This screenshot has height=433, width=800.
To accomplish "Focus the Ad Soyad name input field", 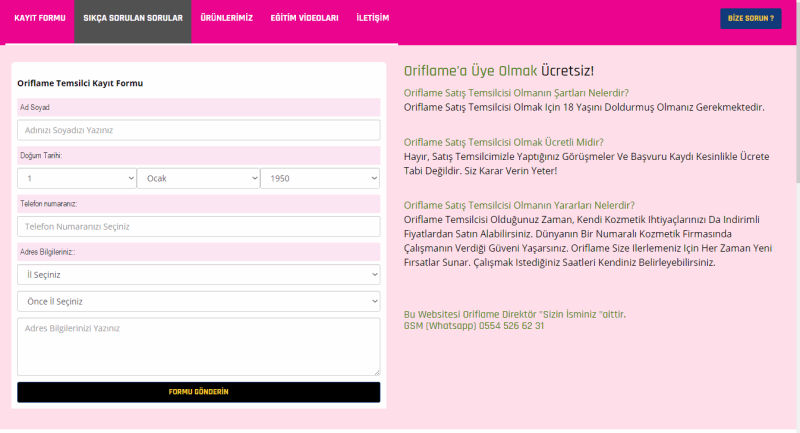I will (198, 130).
